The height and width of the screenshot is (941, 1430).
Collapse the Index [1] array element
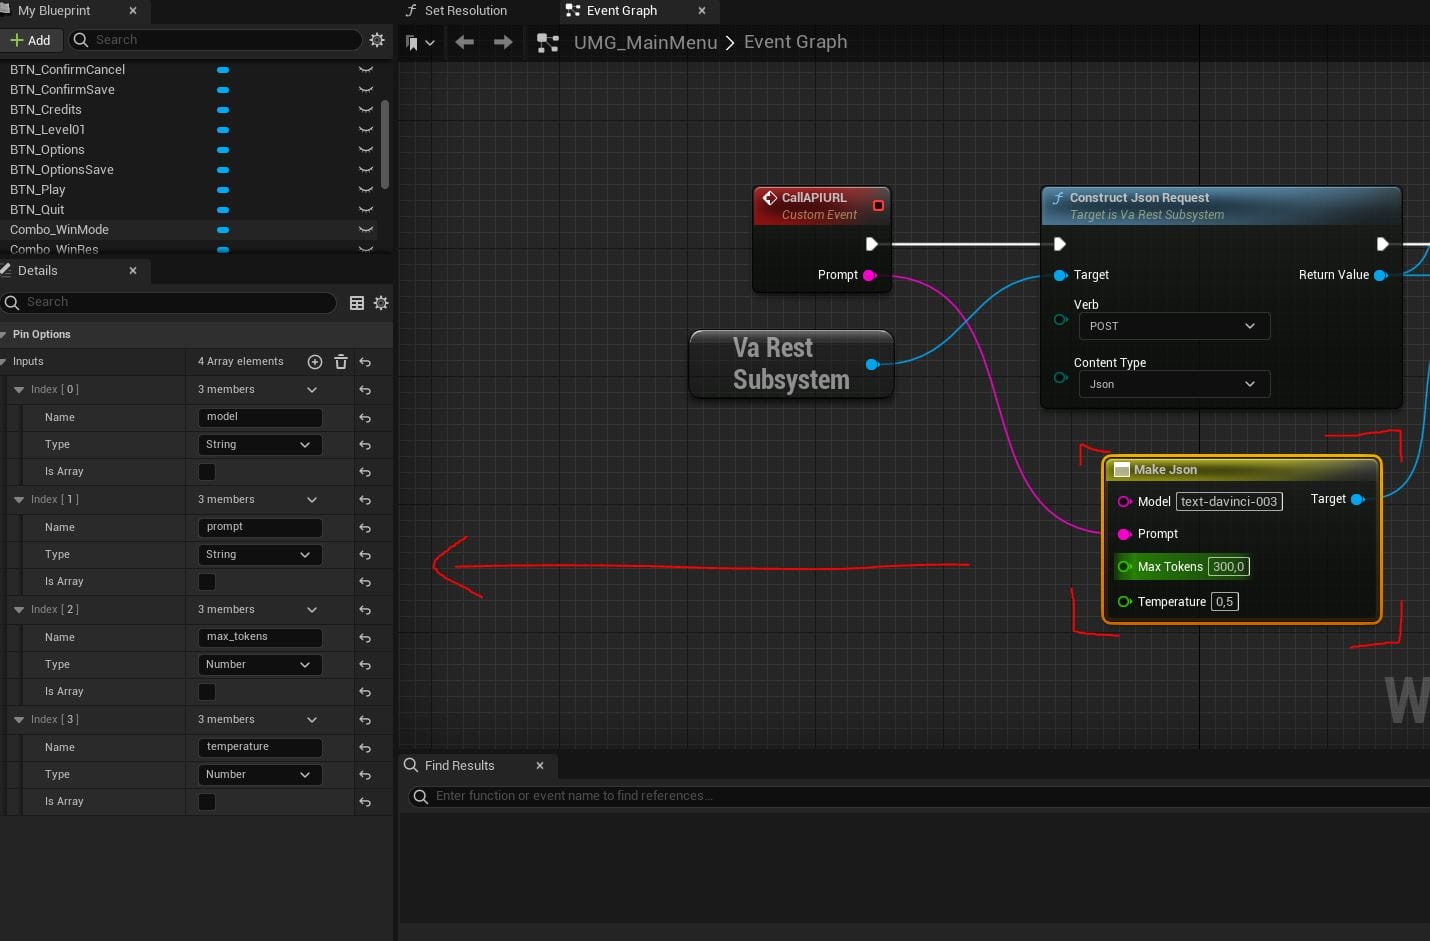19,500
